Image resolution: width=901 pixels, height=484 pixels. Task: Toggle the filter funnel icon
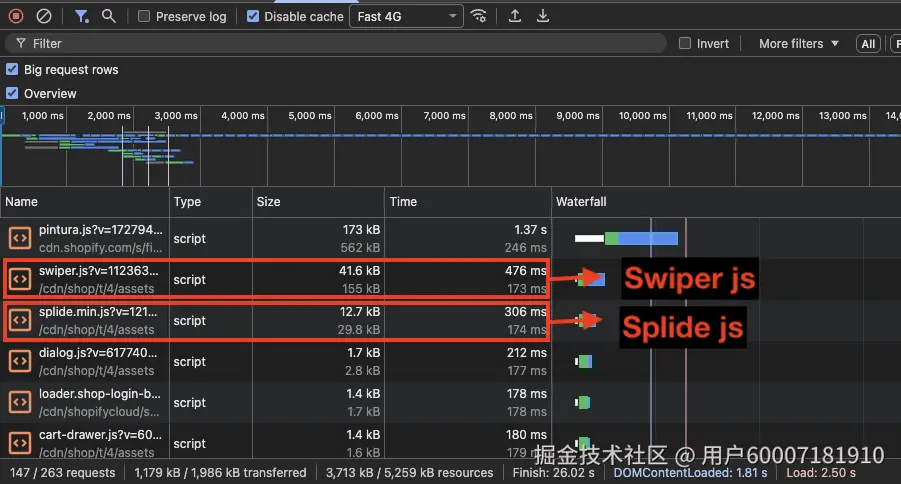click(x=82, y=16)
